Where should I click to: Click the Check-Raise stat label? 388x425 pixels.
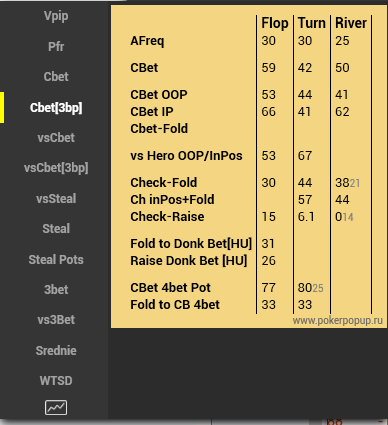[167, 217]
